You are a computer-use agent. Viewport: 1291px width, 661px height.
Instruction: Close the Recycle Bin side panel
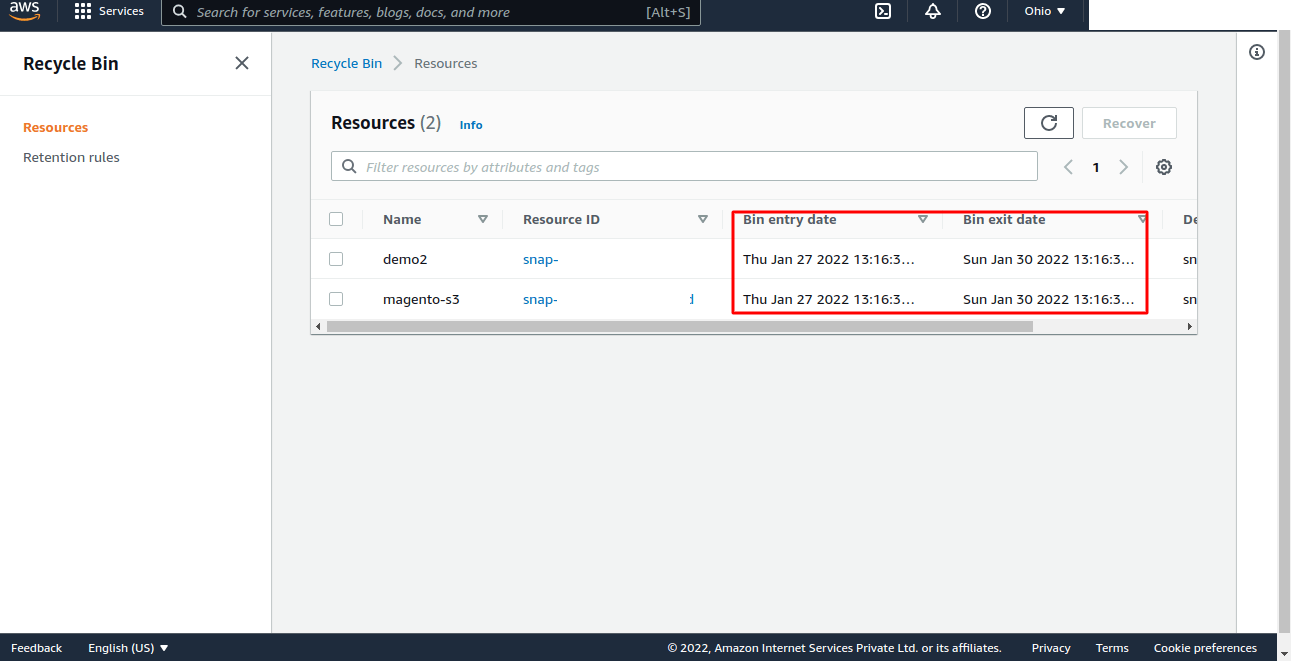click(x=242, y=62)
